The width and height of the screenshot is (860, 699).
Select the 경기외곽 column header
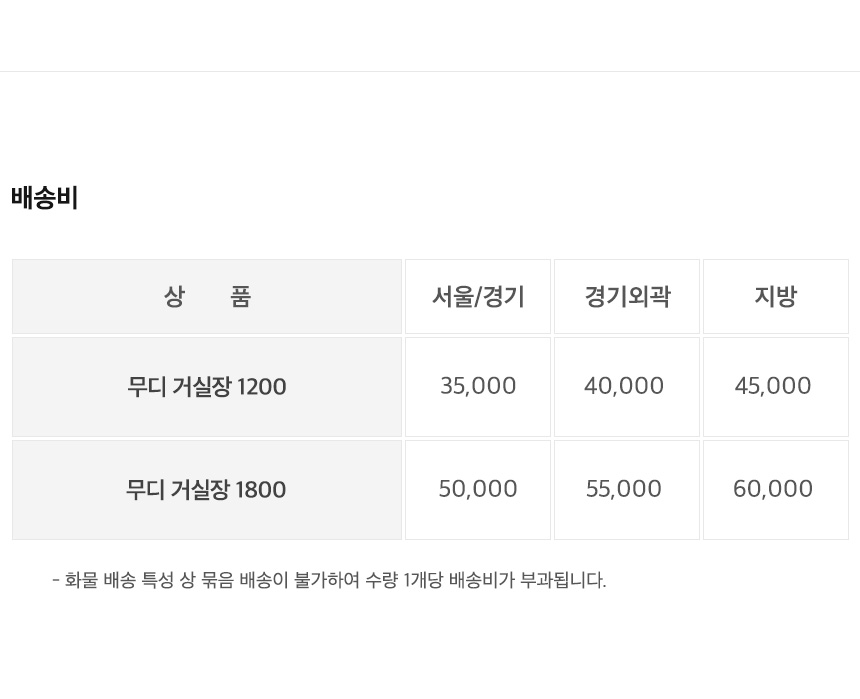pyautogui.click(x=627, y=297)
